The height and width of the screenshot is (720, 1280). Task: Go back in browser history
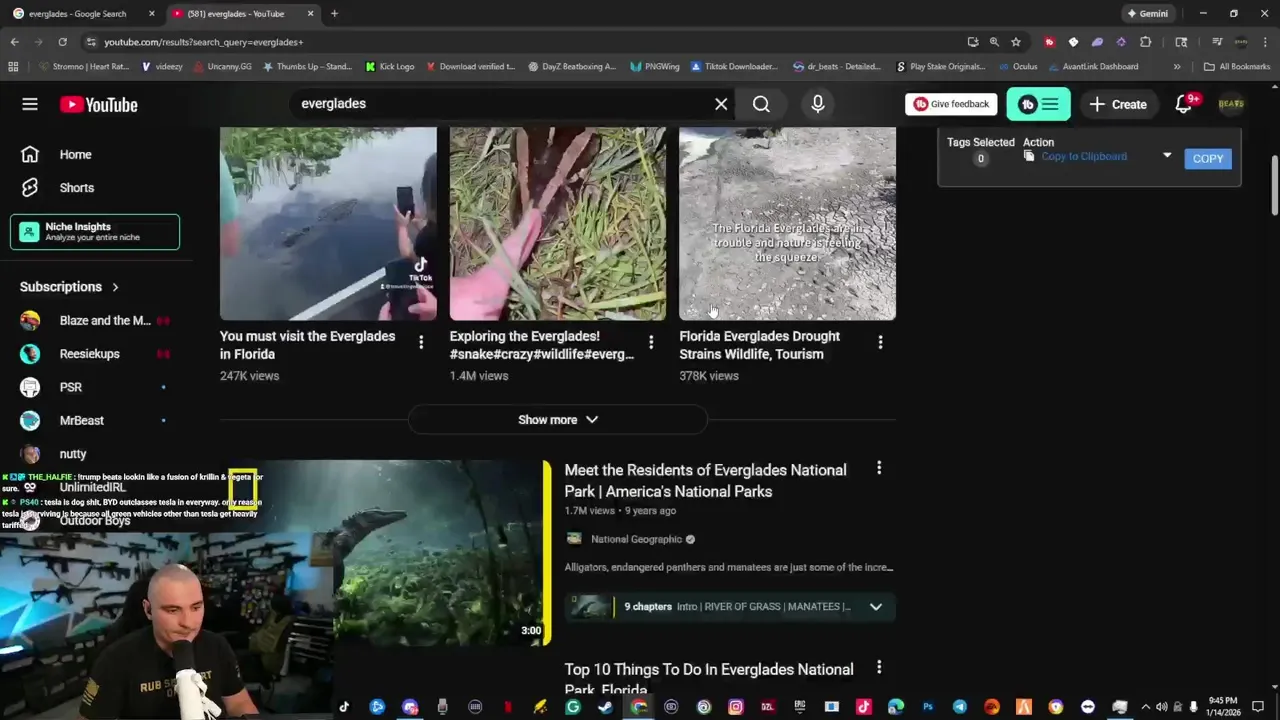click(14, 42)
